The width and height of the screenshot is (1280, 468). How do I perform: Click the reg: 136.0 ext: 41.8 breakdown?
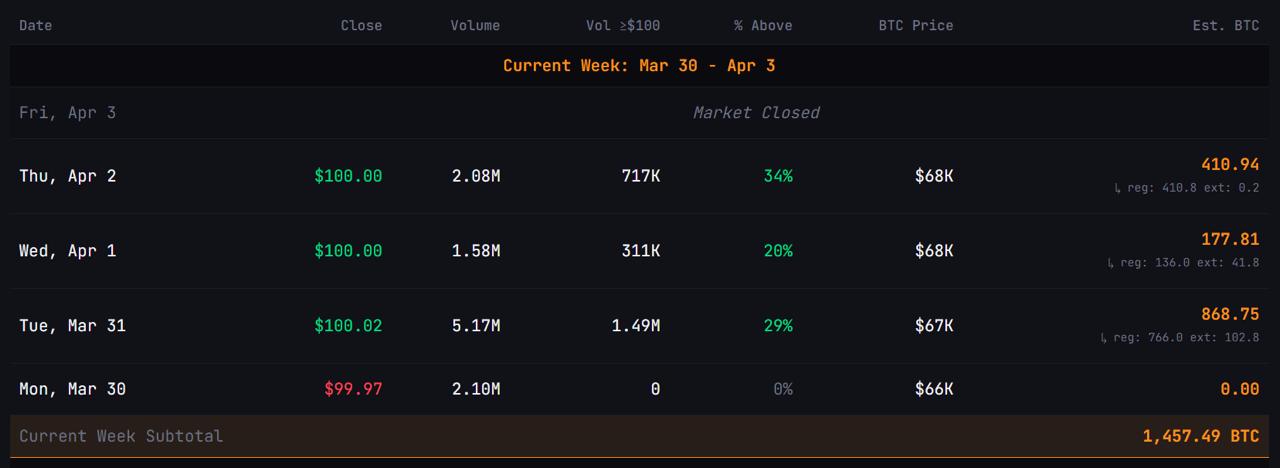[x=1183, y=263]
